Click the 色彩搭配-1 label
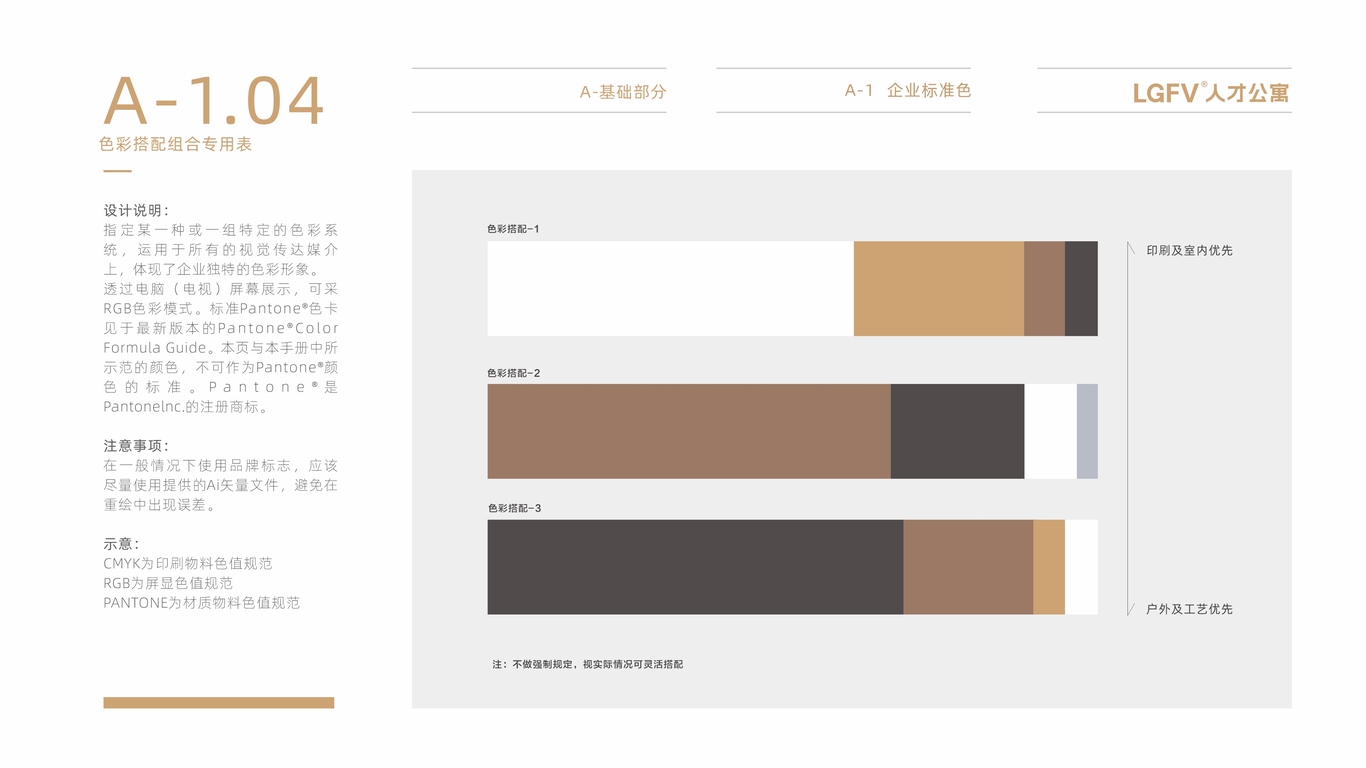 click(514, 229)
